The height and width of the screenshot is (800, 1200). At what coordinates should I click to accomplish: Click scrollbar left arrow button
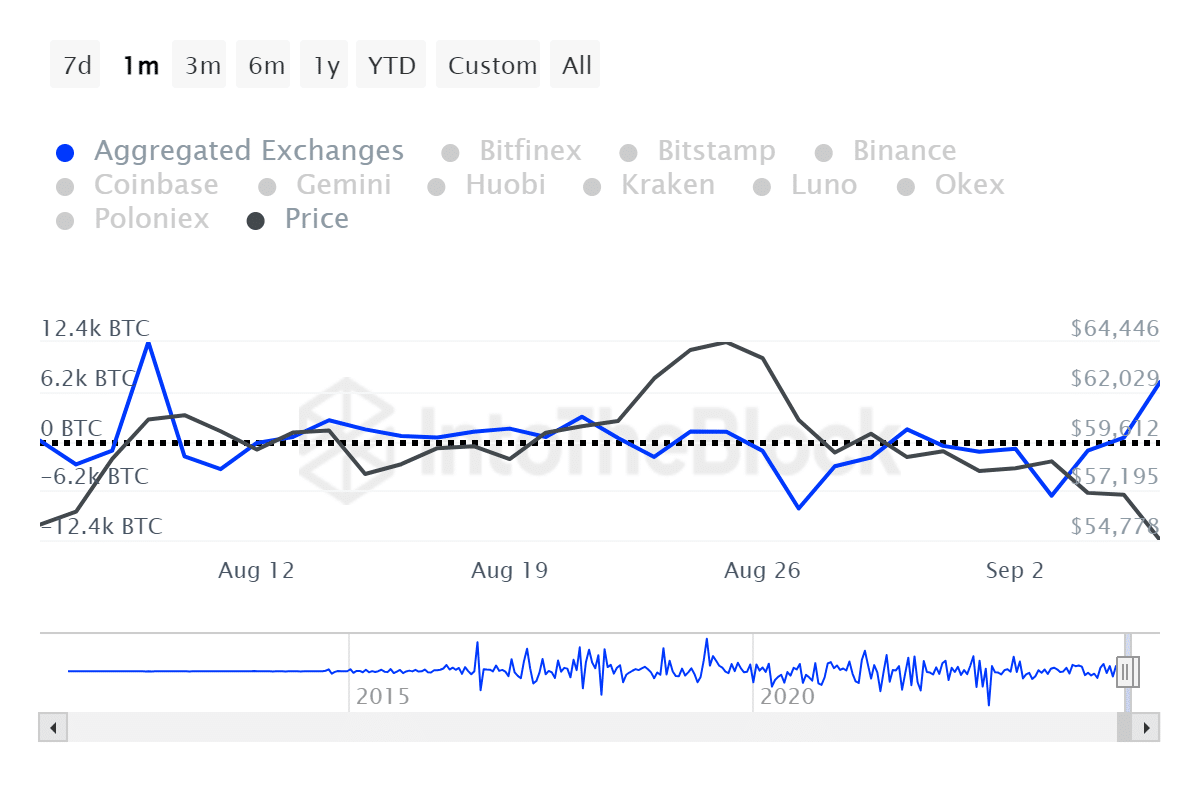click(53, 727)
